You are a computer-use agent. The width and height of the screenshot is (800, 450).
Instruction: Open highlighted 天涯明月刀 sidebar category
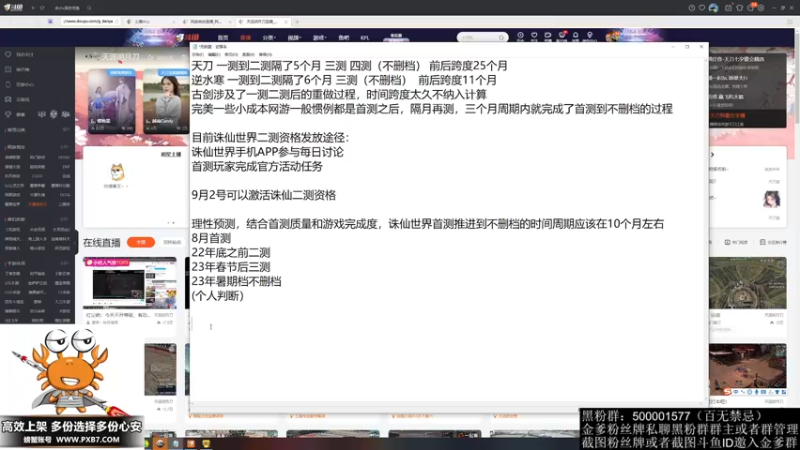pyautogui.click(x=37, y=204)
